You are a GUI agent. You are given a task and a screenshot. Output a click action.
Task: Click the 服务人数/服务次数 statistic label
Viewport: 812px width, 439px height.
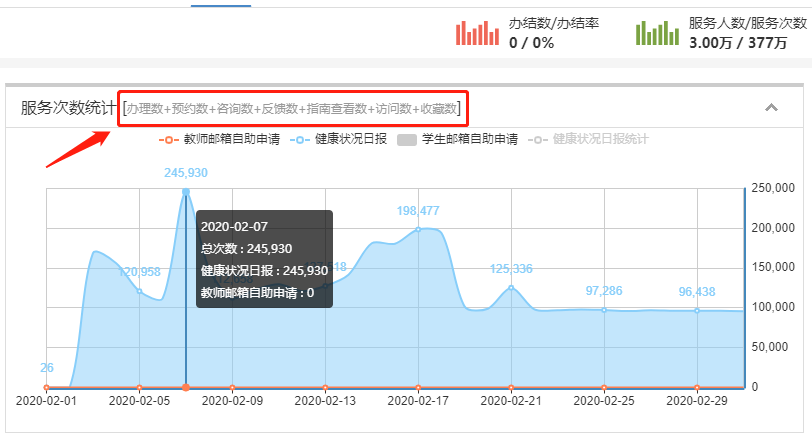click(747, 23)
